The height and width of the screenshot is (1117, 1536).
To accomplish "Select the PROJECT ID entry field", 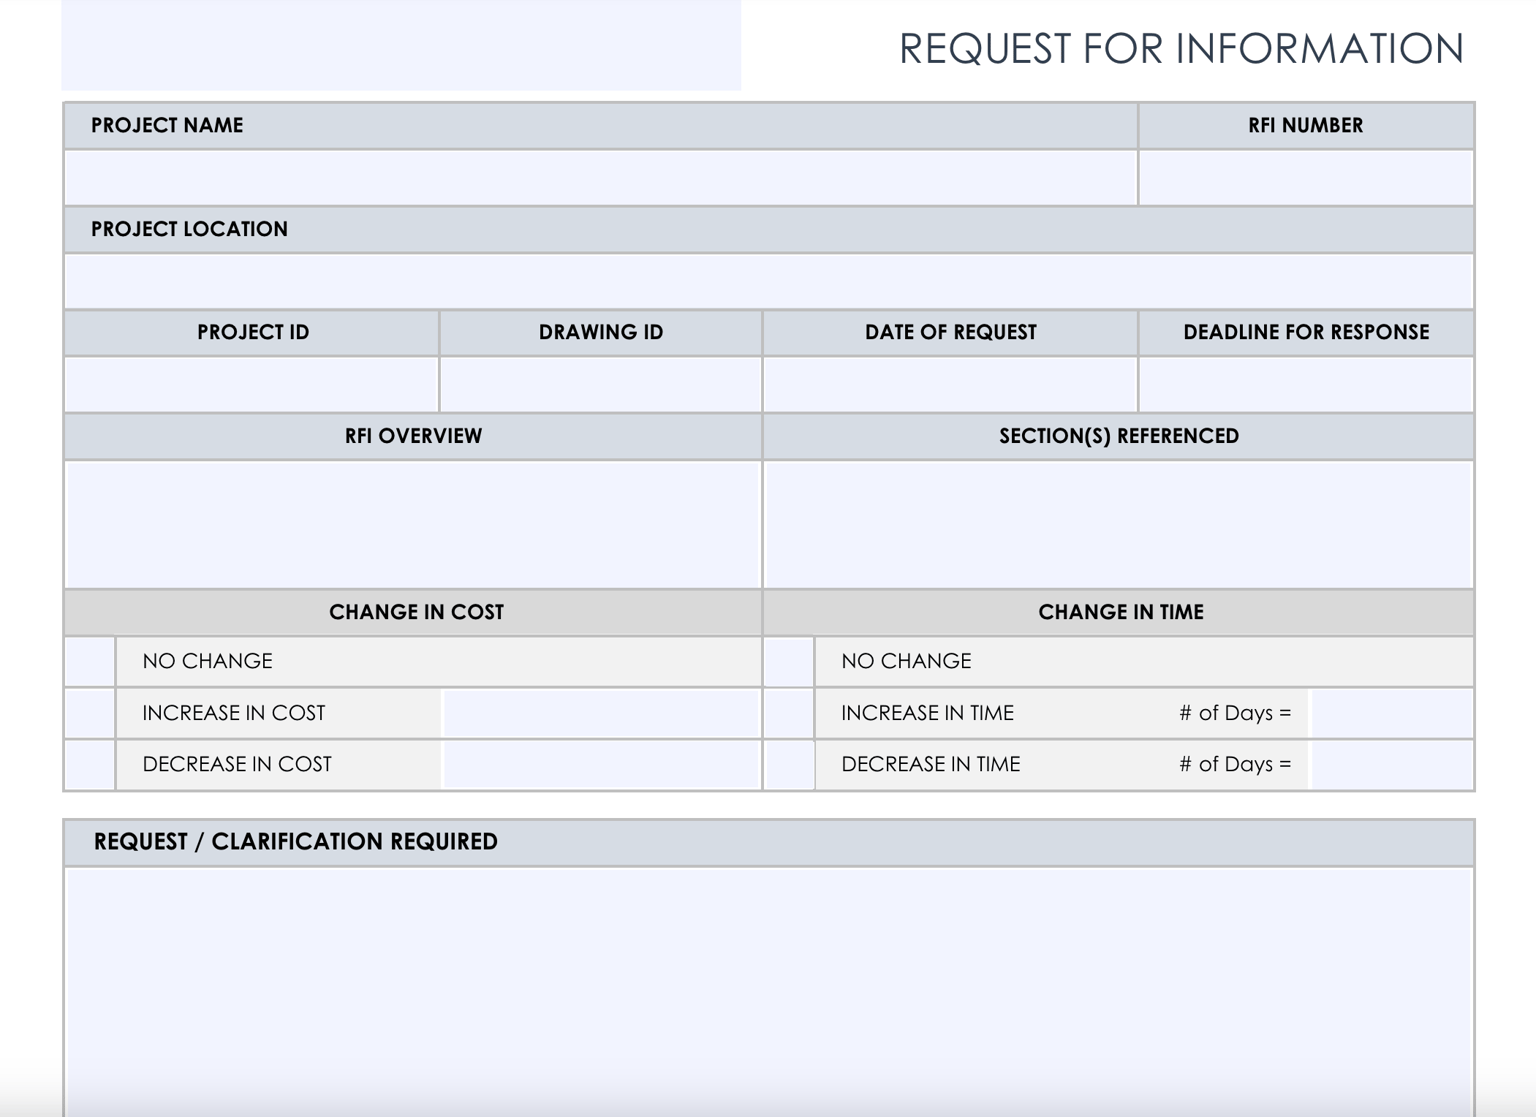I will [x=250, y=384].
